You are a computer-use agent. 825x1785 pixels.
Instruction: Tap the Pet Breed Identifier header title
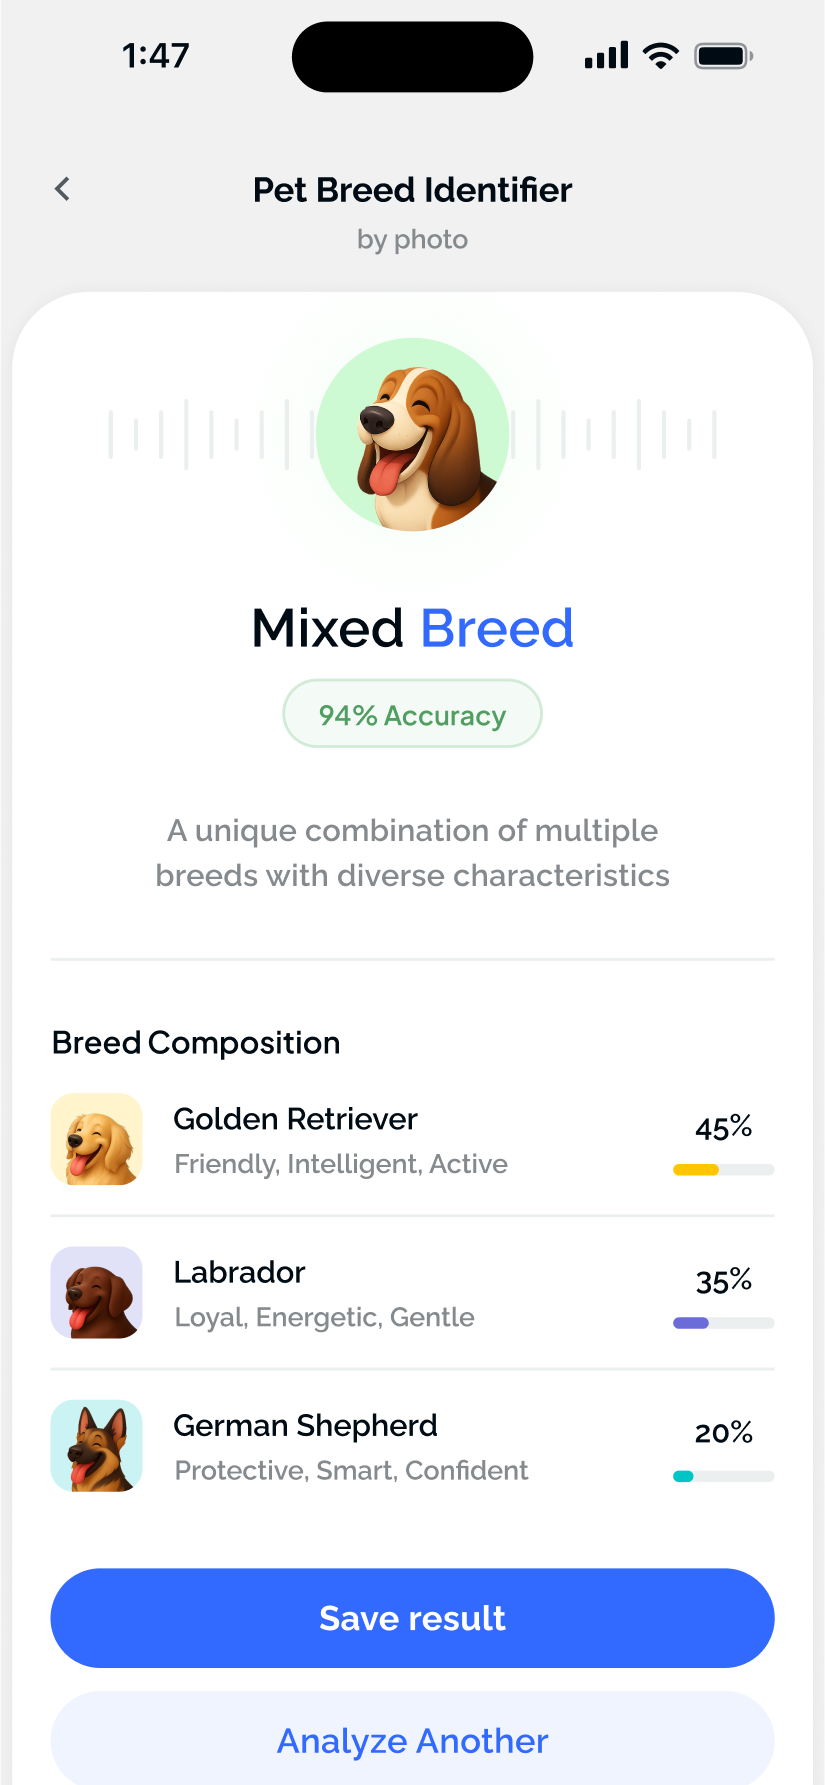pos(413,190)
